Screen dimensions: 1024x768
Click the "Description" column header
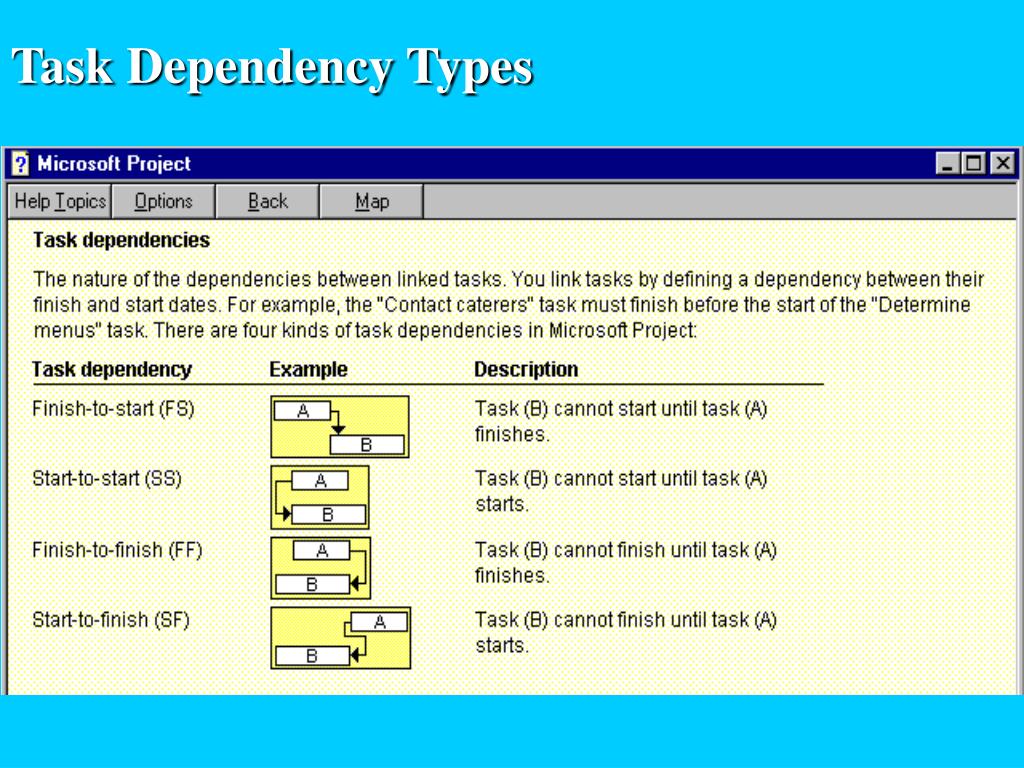coord(526,369)
